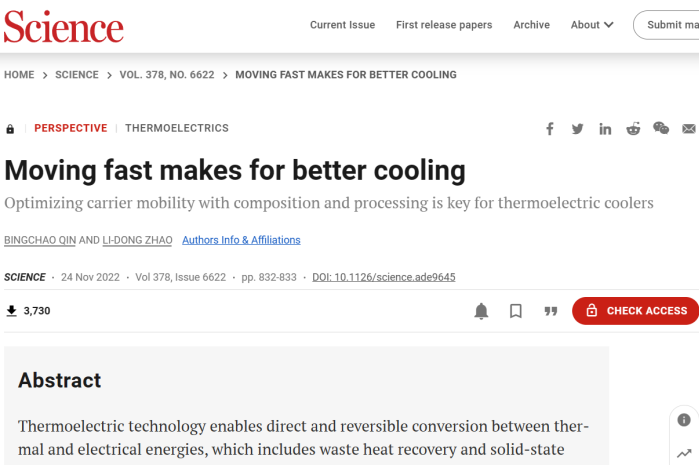Go to First release papers
This screenshot has height=465, width=699.
(x=445, y=25)
